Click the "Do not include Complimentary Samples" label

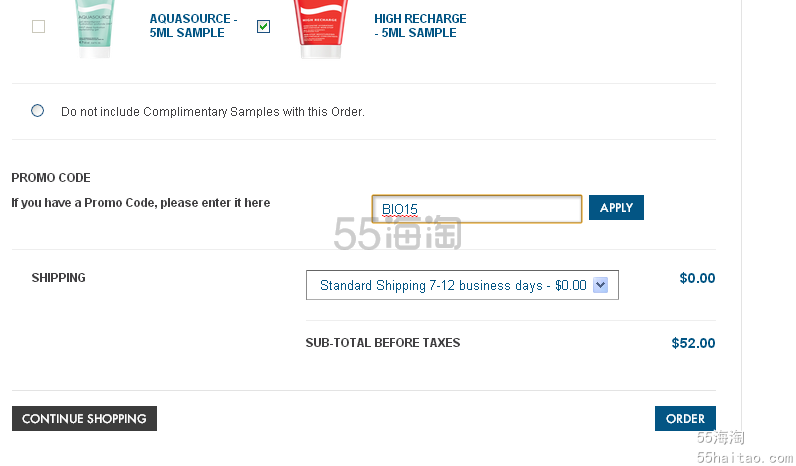[213, 112]
